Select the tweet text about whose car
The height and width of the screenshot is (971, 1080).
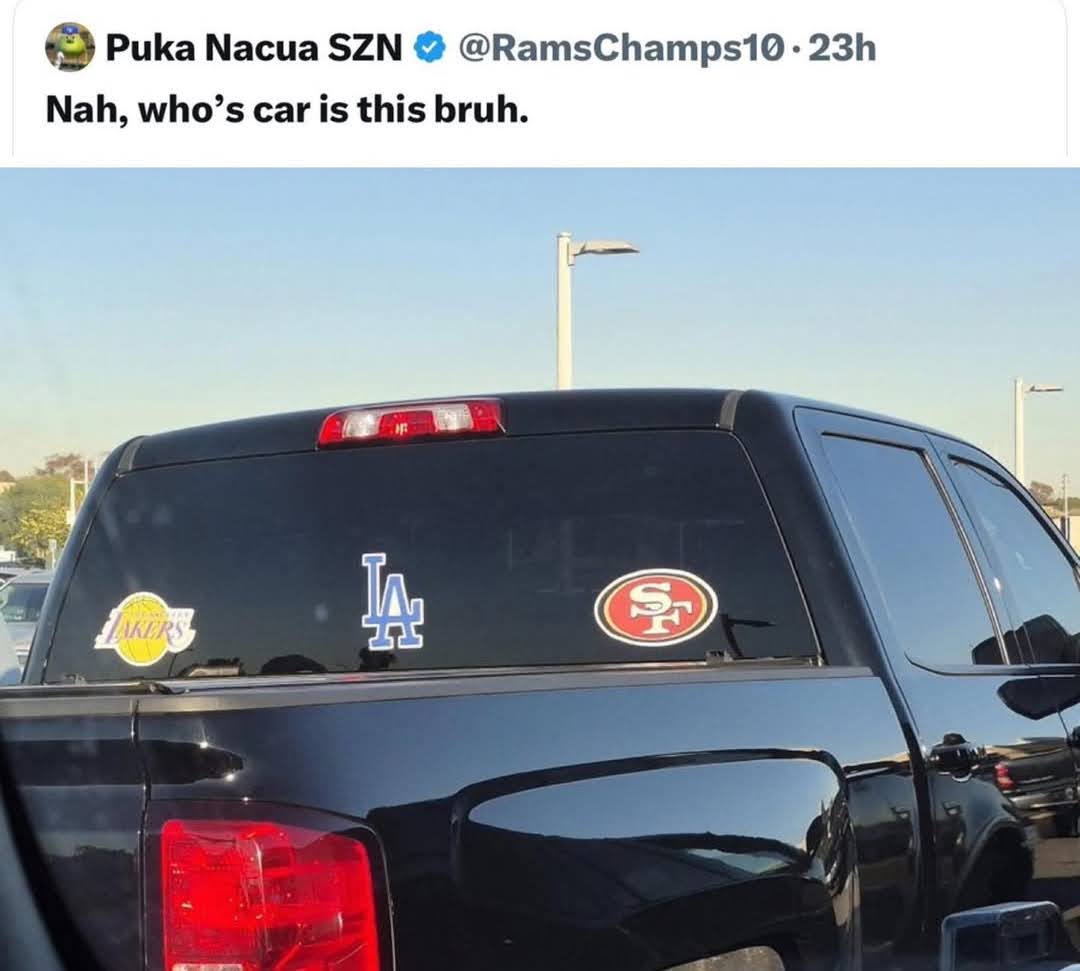287,110
